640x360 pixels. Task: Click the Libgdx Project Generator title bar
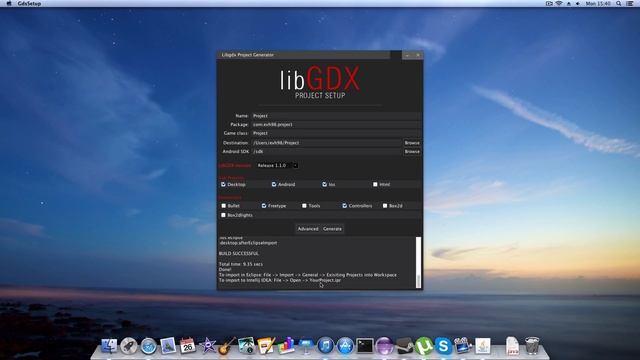(303, 55)
